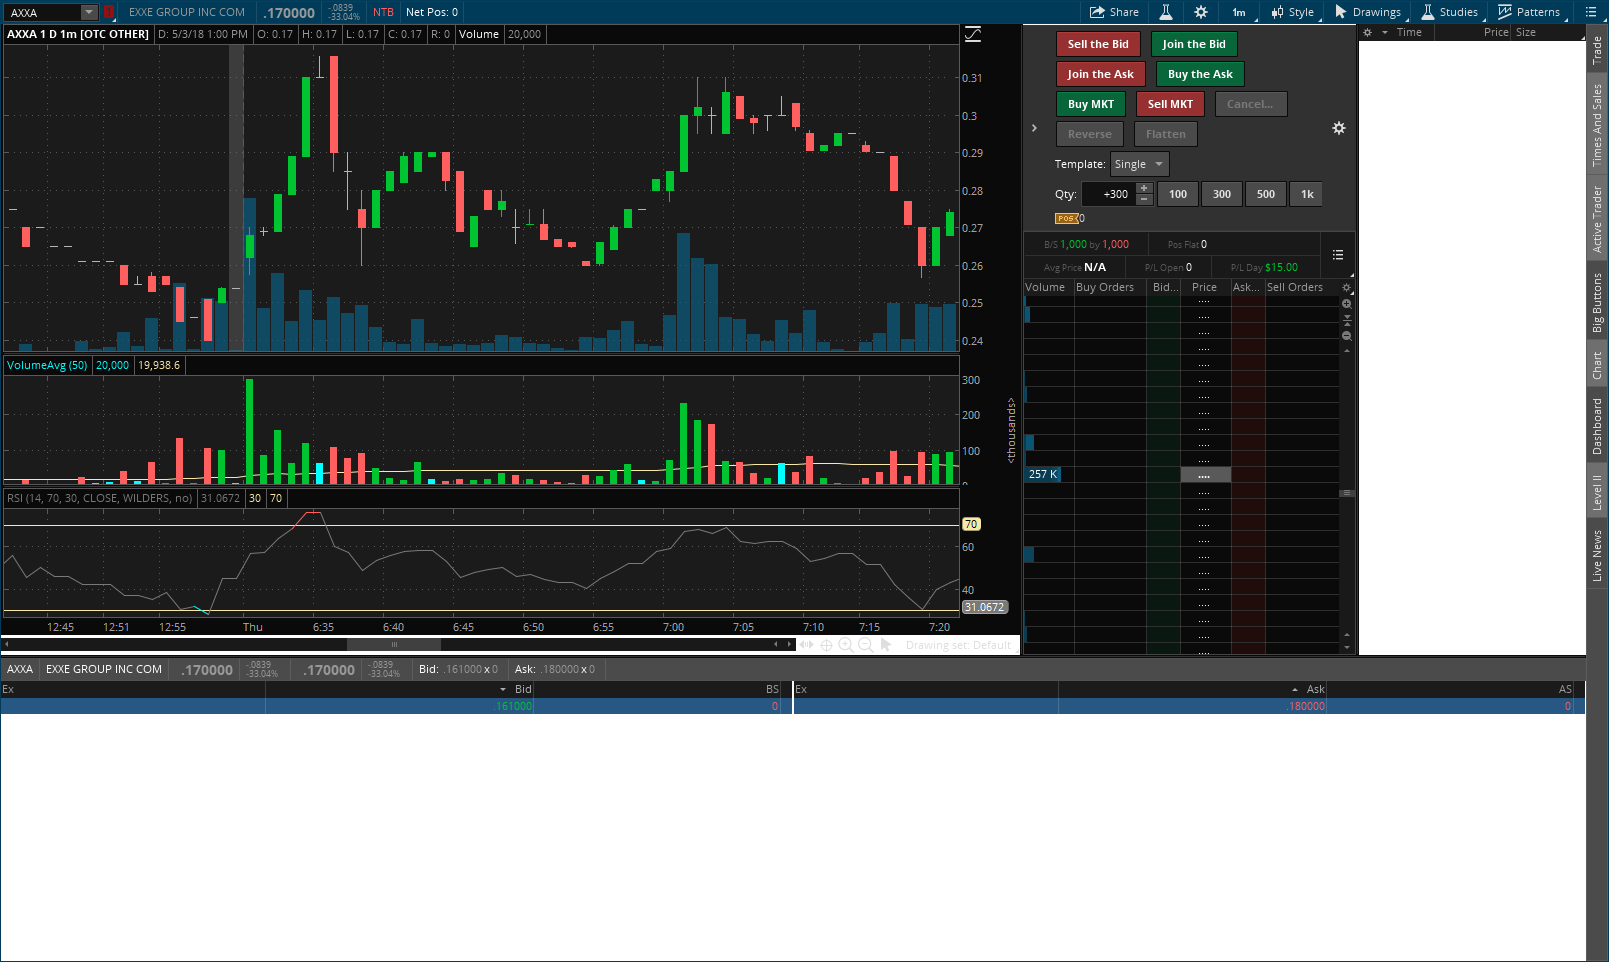Set quantity to 300
The image size is (1609, 962).
coord(1222,194)
